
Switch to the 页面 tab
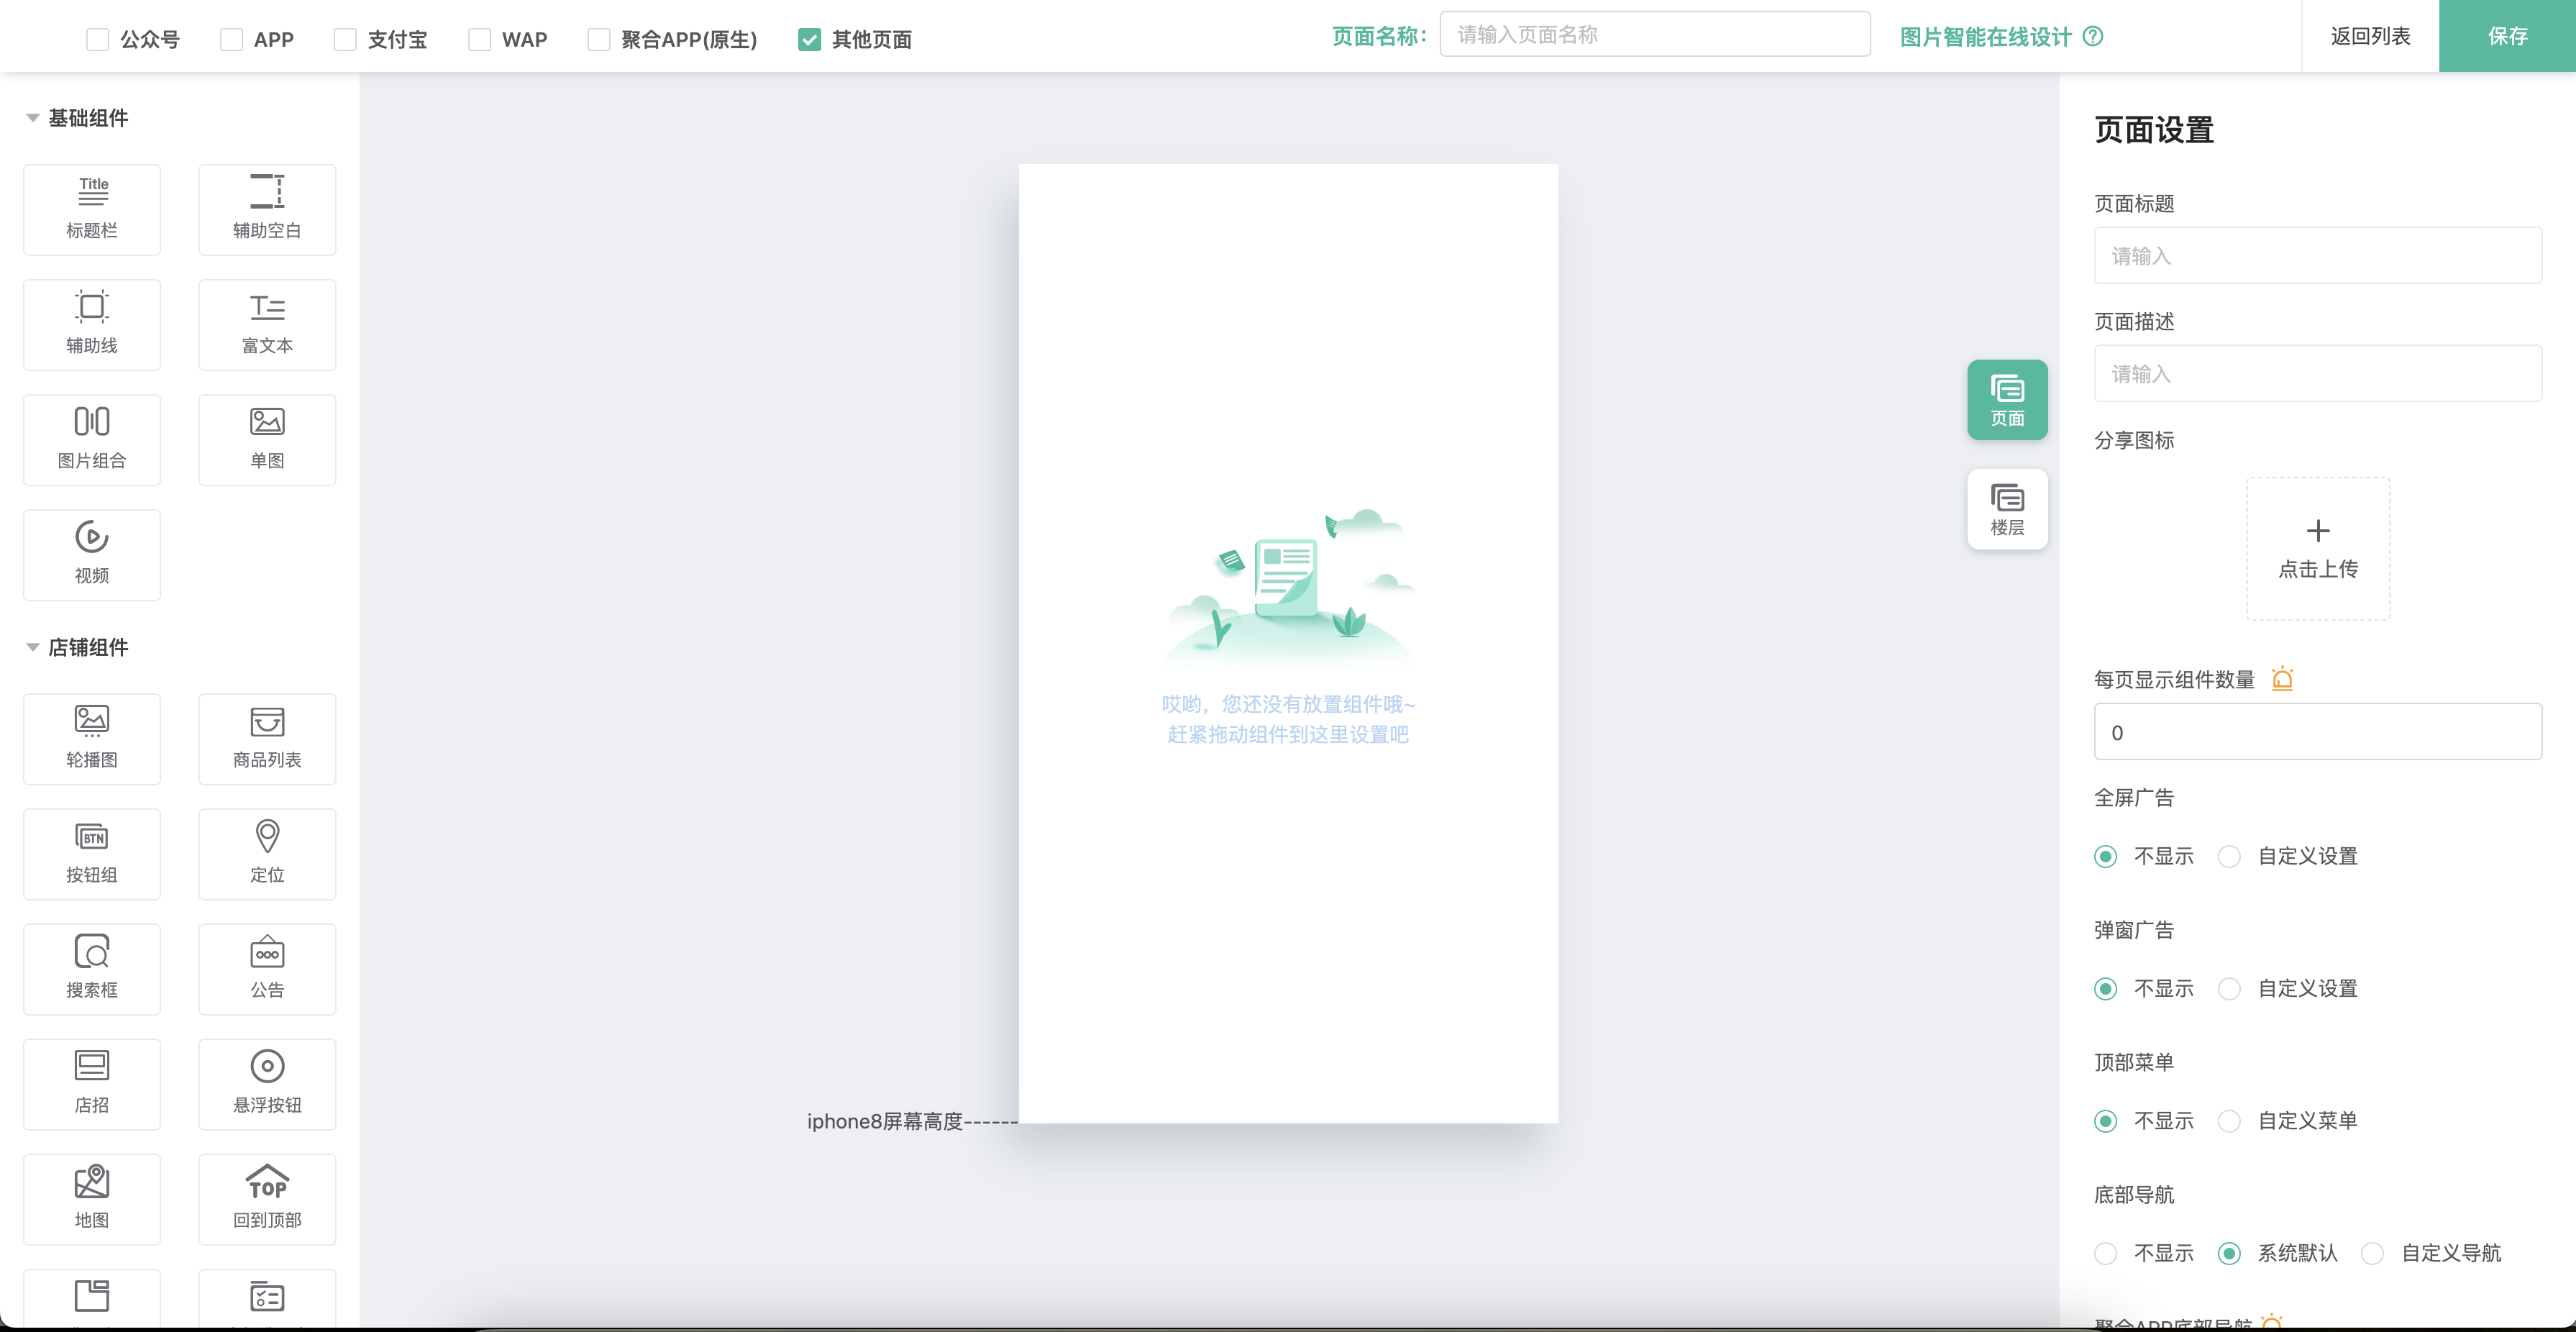pos(2006,399)
